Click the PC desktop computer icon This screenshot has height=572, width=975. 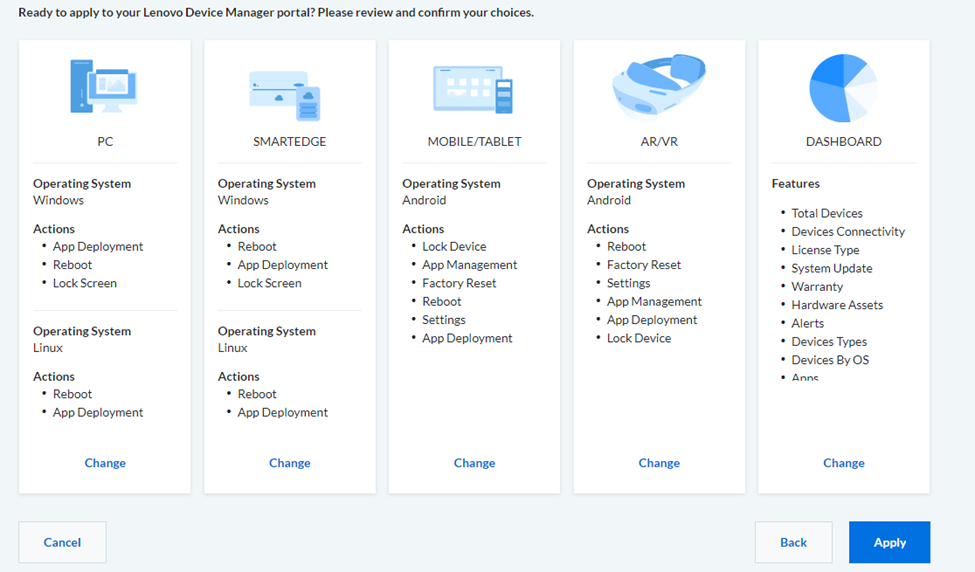[104, 86]
